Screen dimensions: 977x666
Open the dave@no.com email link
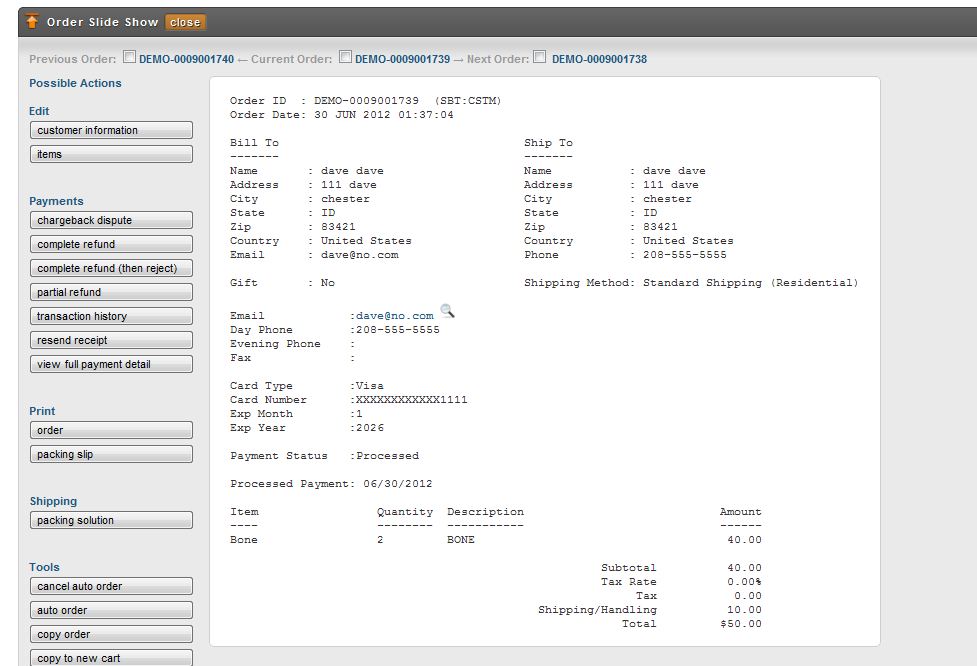[394, 316]
